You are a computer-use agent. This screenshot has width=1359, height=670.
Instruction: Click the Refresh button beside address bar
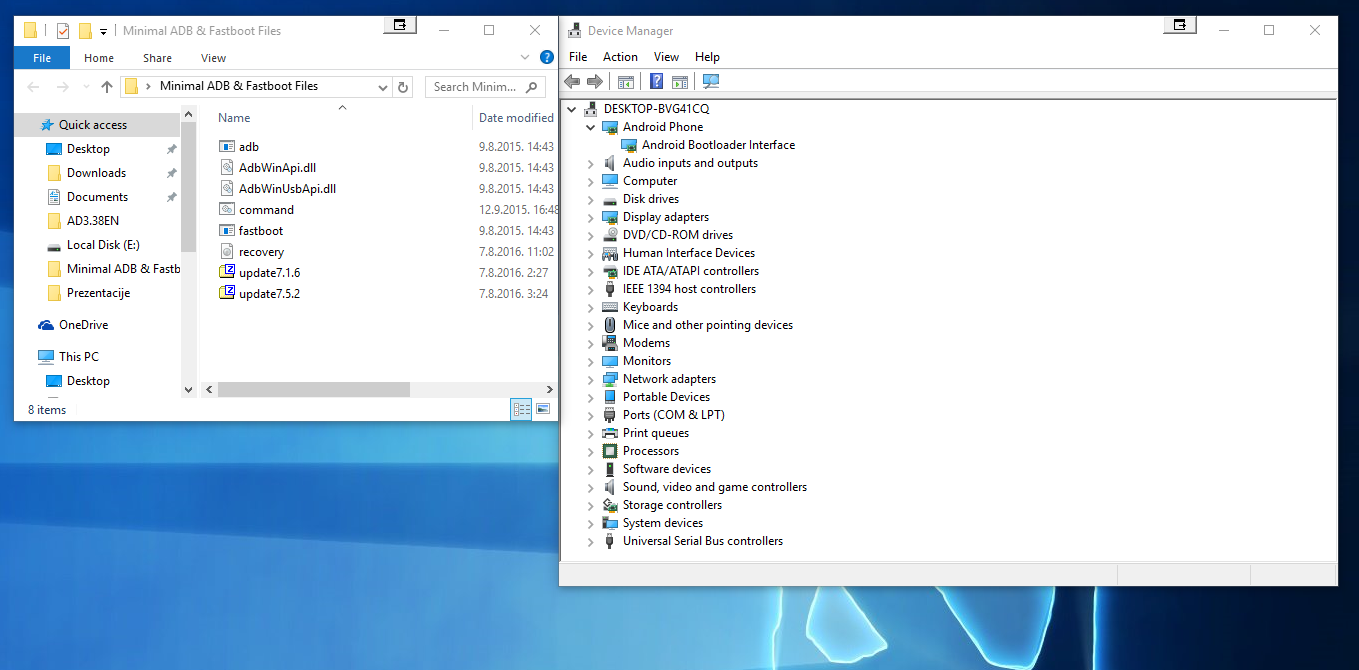403,87
